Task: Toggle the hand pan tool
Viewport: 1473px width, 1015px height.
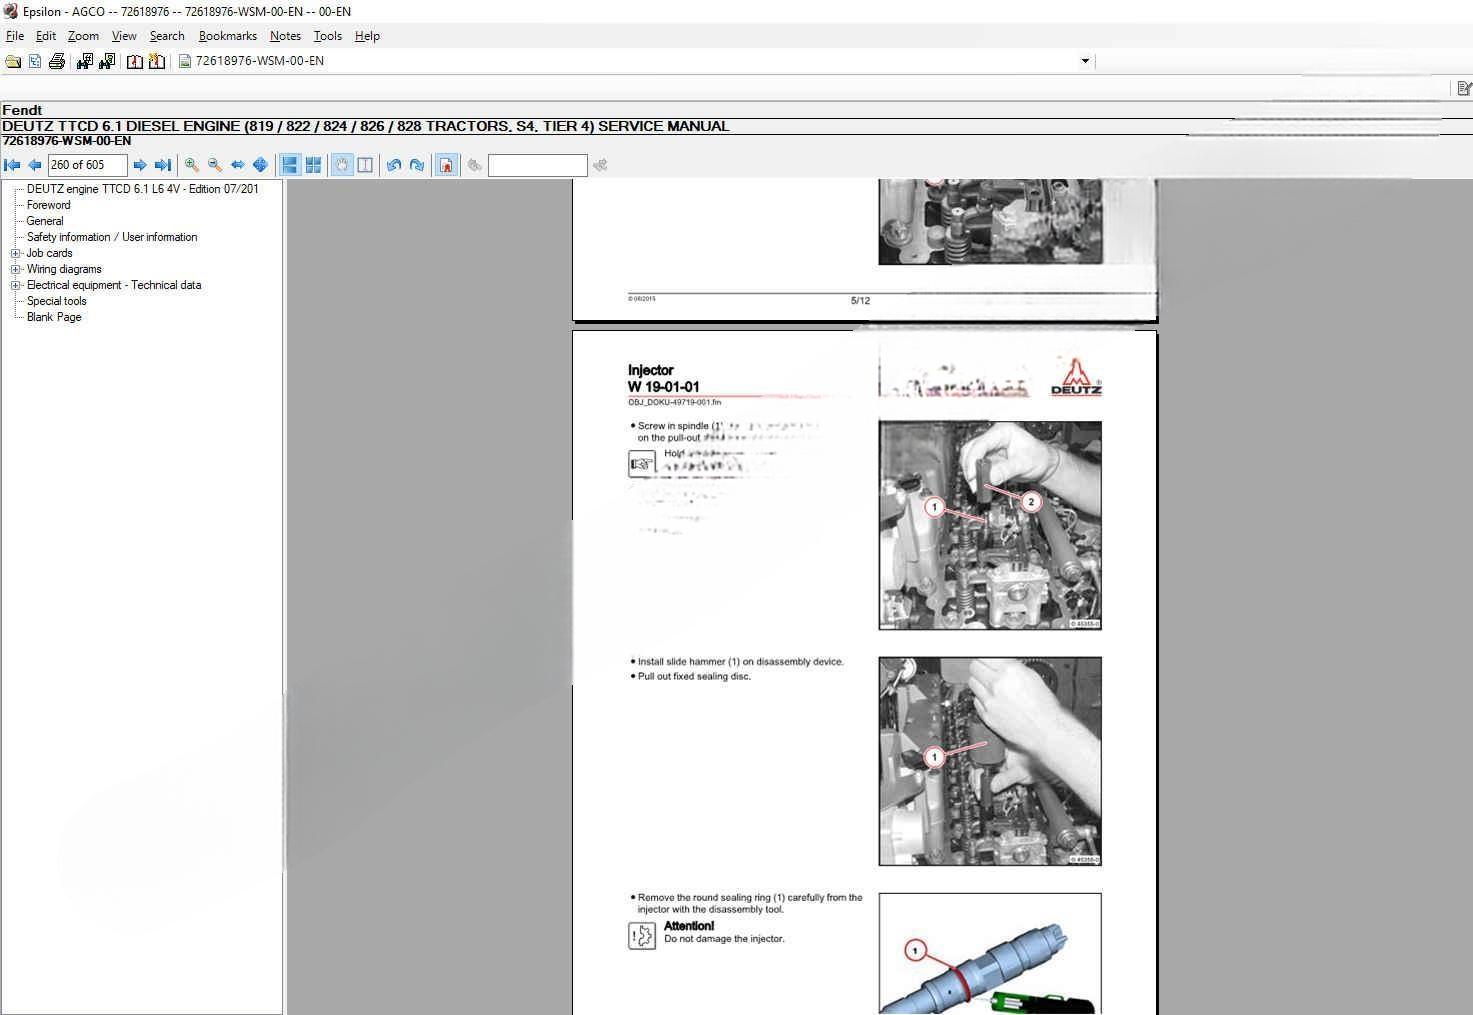Action: point(342,165)
